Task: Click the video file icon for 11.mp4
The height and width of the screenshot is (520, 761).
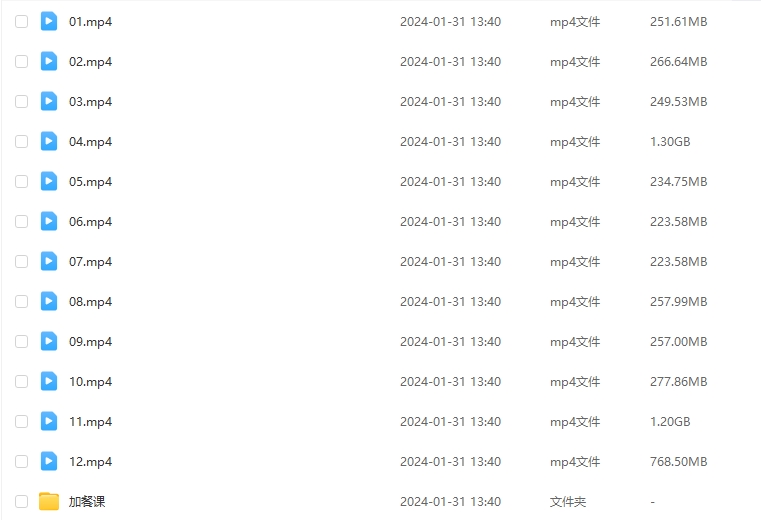Action: [49, 421]
